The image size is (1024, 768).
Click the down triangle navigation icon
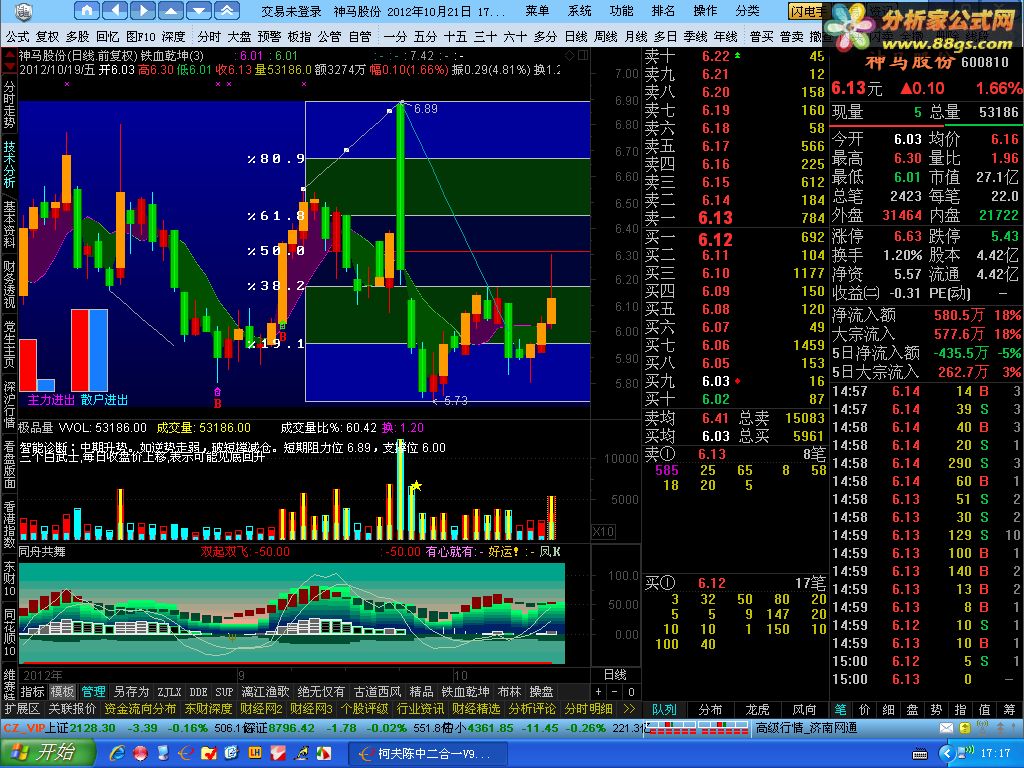(x=199, y=10)
